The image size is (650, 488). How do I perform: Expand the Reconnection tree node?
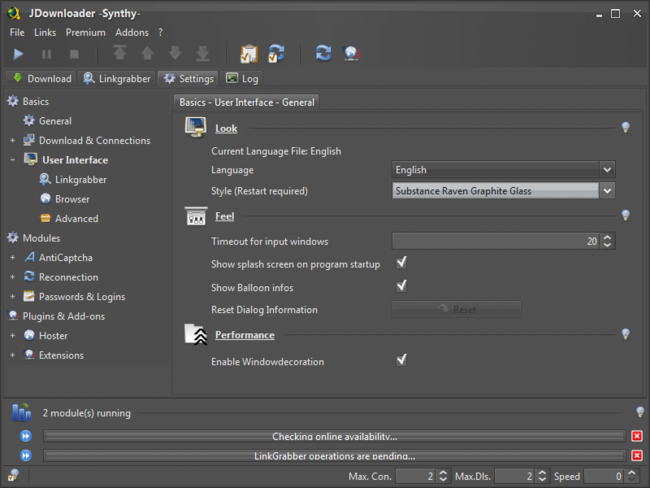[12, 277]
